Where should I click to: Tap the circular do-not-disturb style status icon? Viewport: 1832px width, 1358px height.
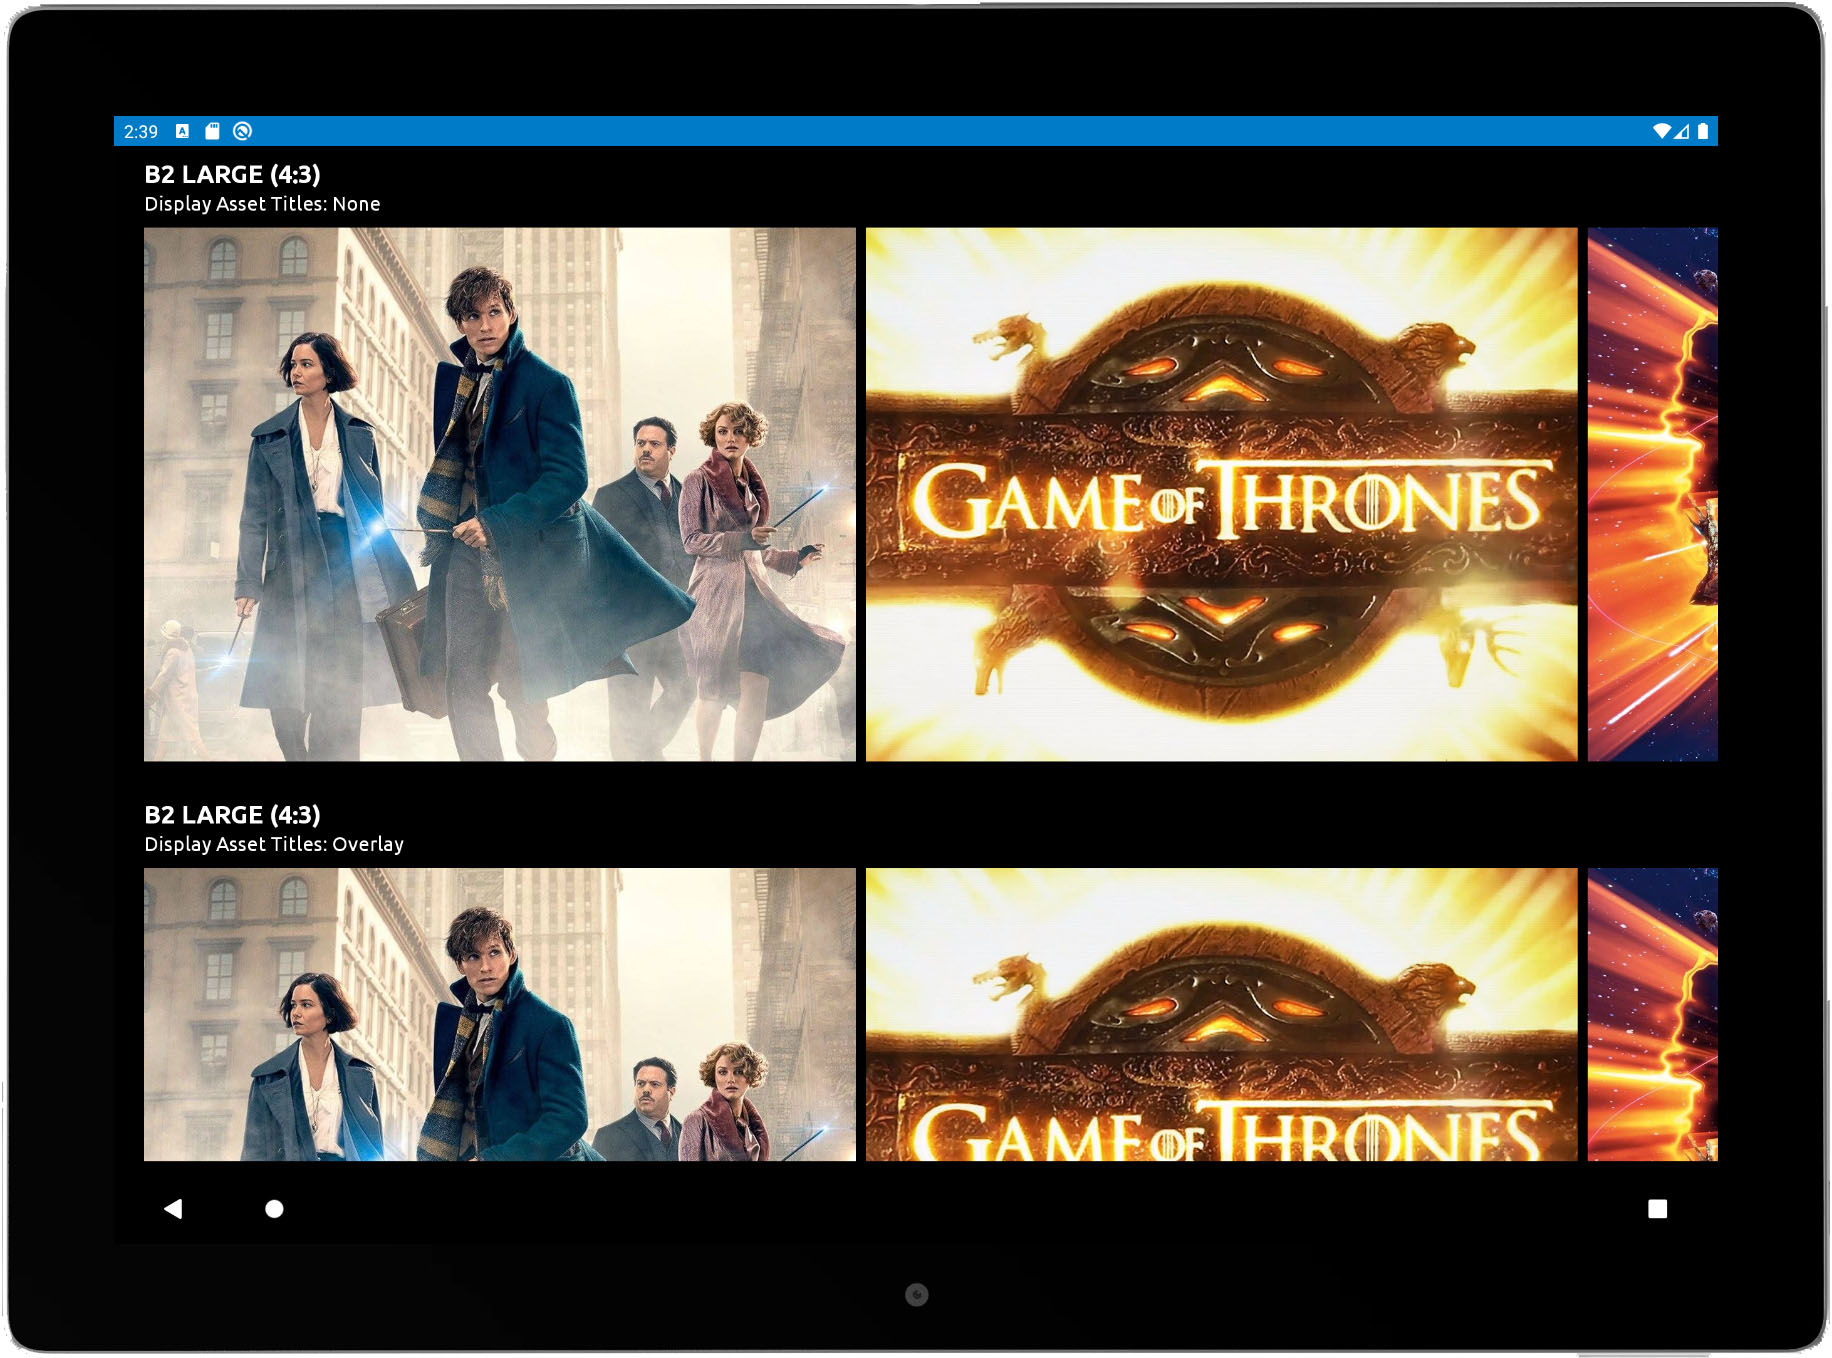pos(242,131)
